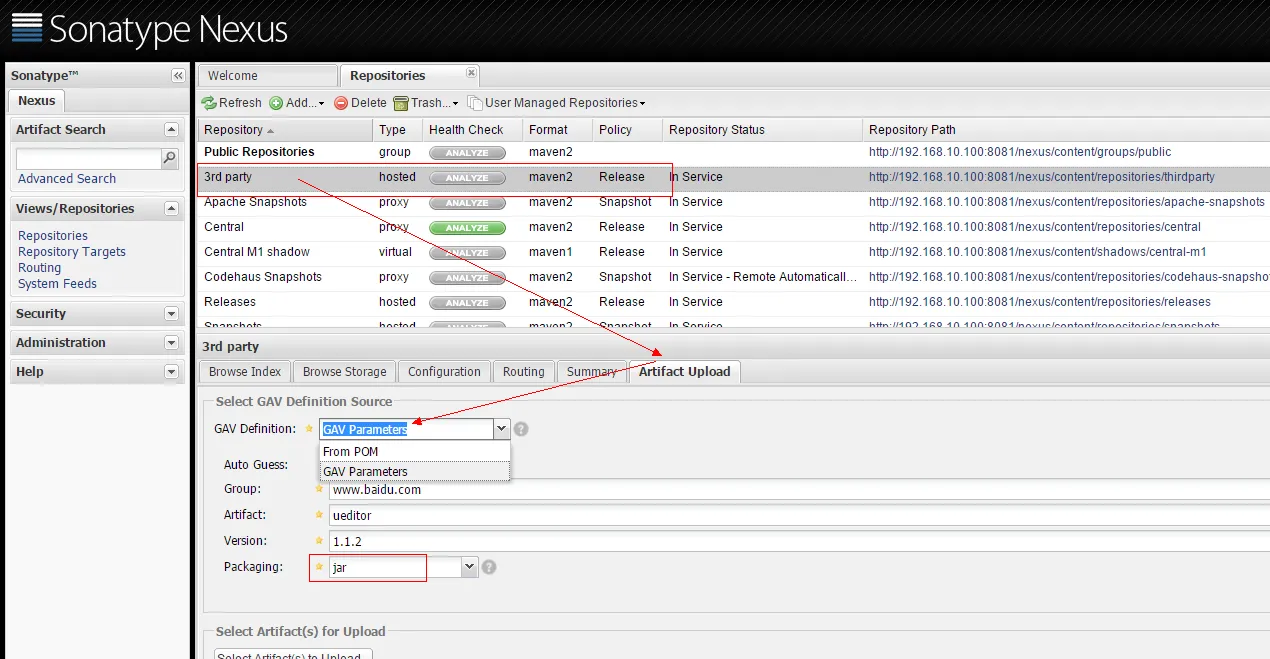Image resolution: width=1270 pixels, height=659 pixels.
Task: Click Analyze for 3rd party repository
Action: (467, 178)
